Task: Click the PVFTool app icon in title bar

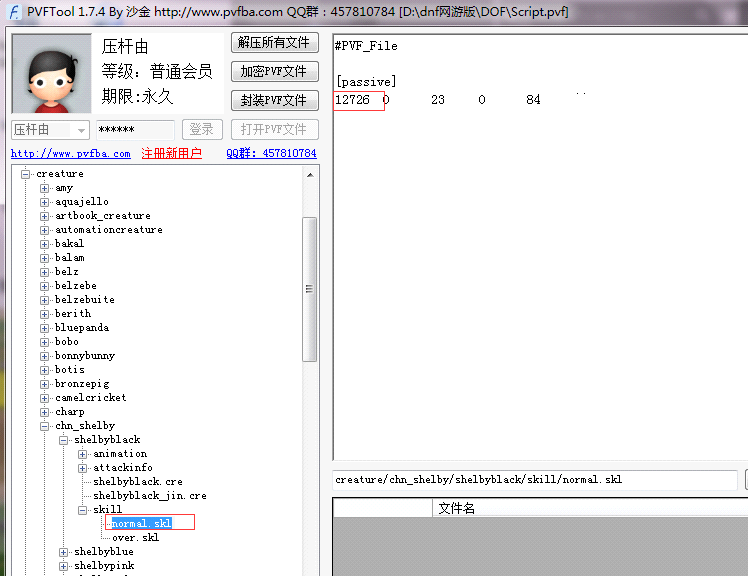Action: pyautogui.click(x=15, y=11)
